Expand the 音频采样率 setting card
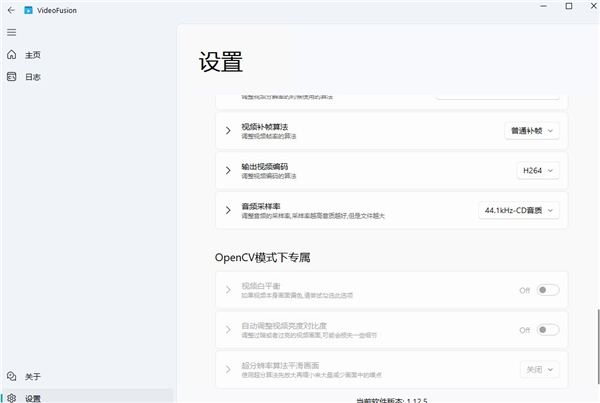 tap(228, 210)
